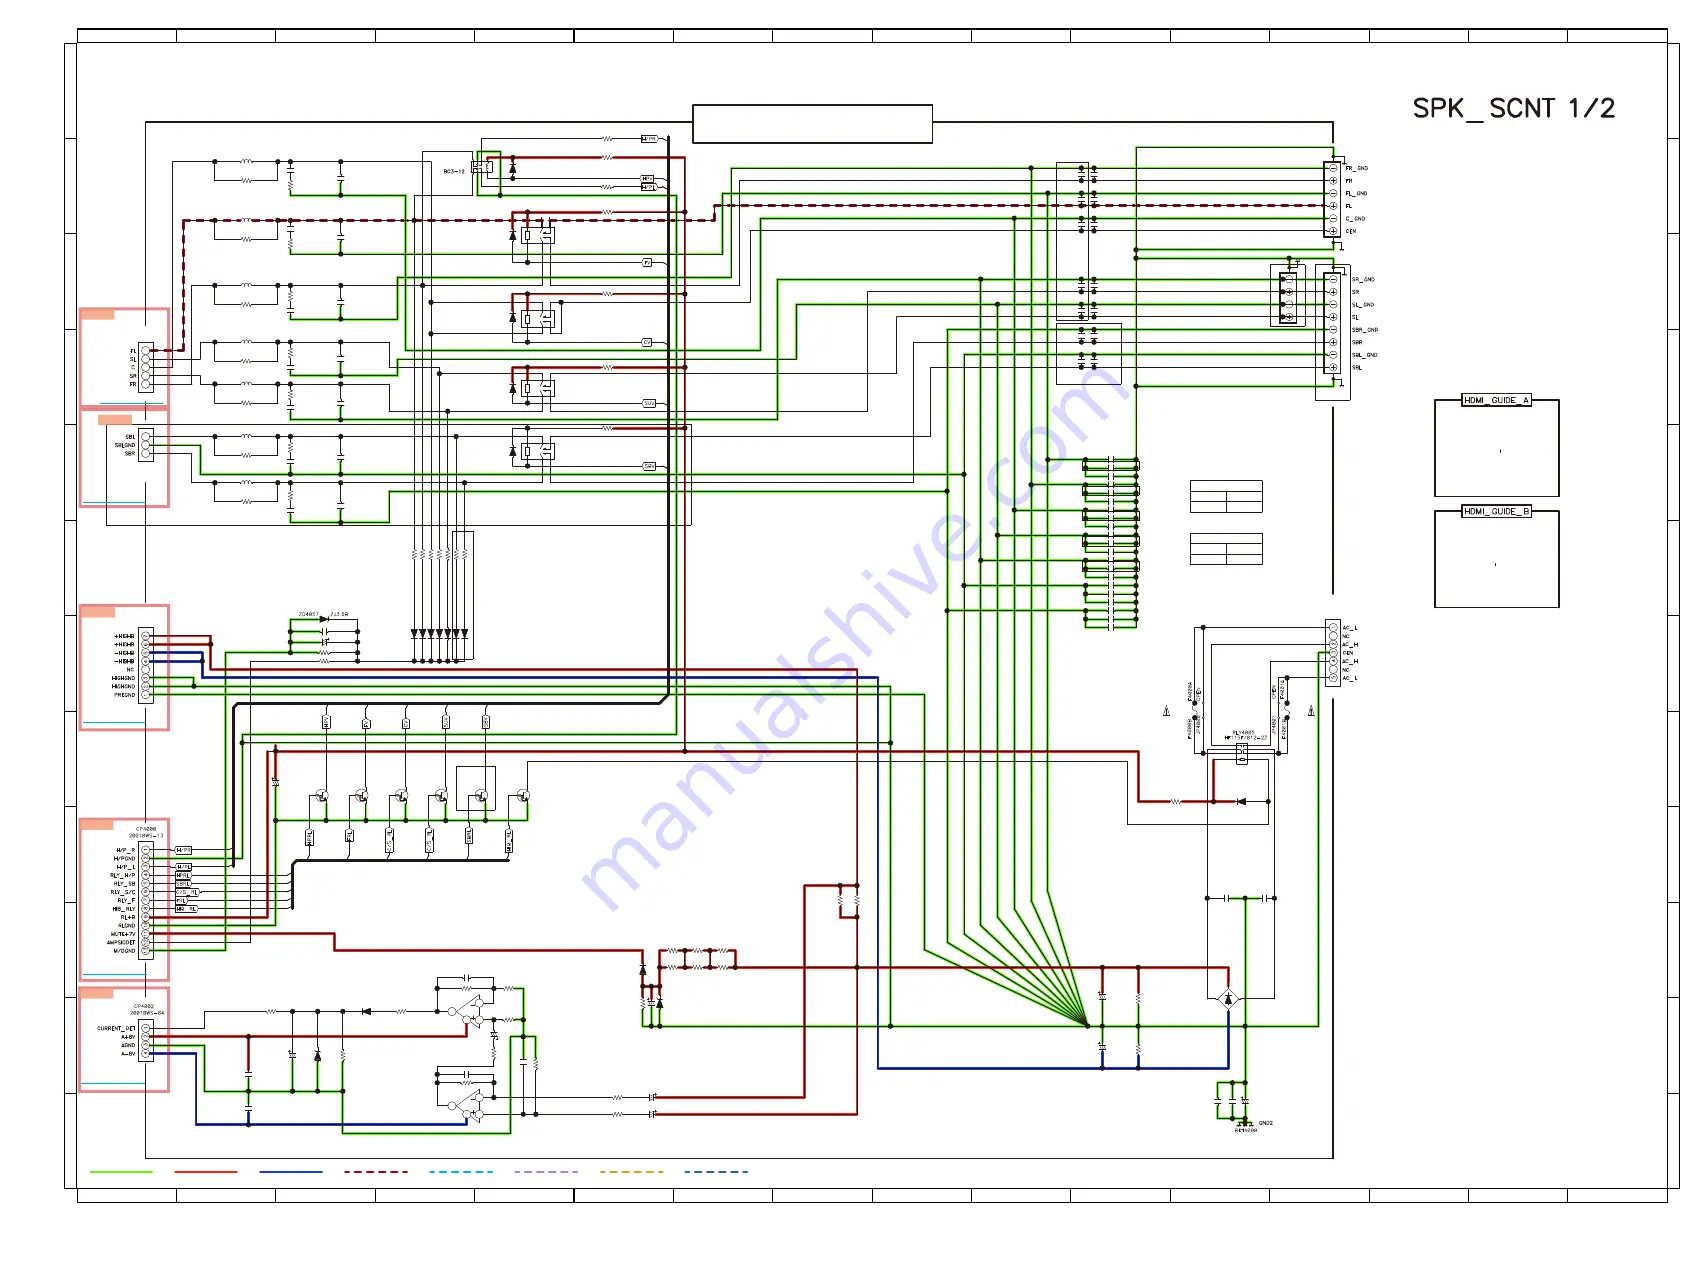This screenshot has width=1701, height=1263.
Task: Click the CURRENT_DET pin label
Action: [x=116, y=1028]
